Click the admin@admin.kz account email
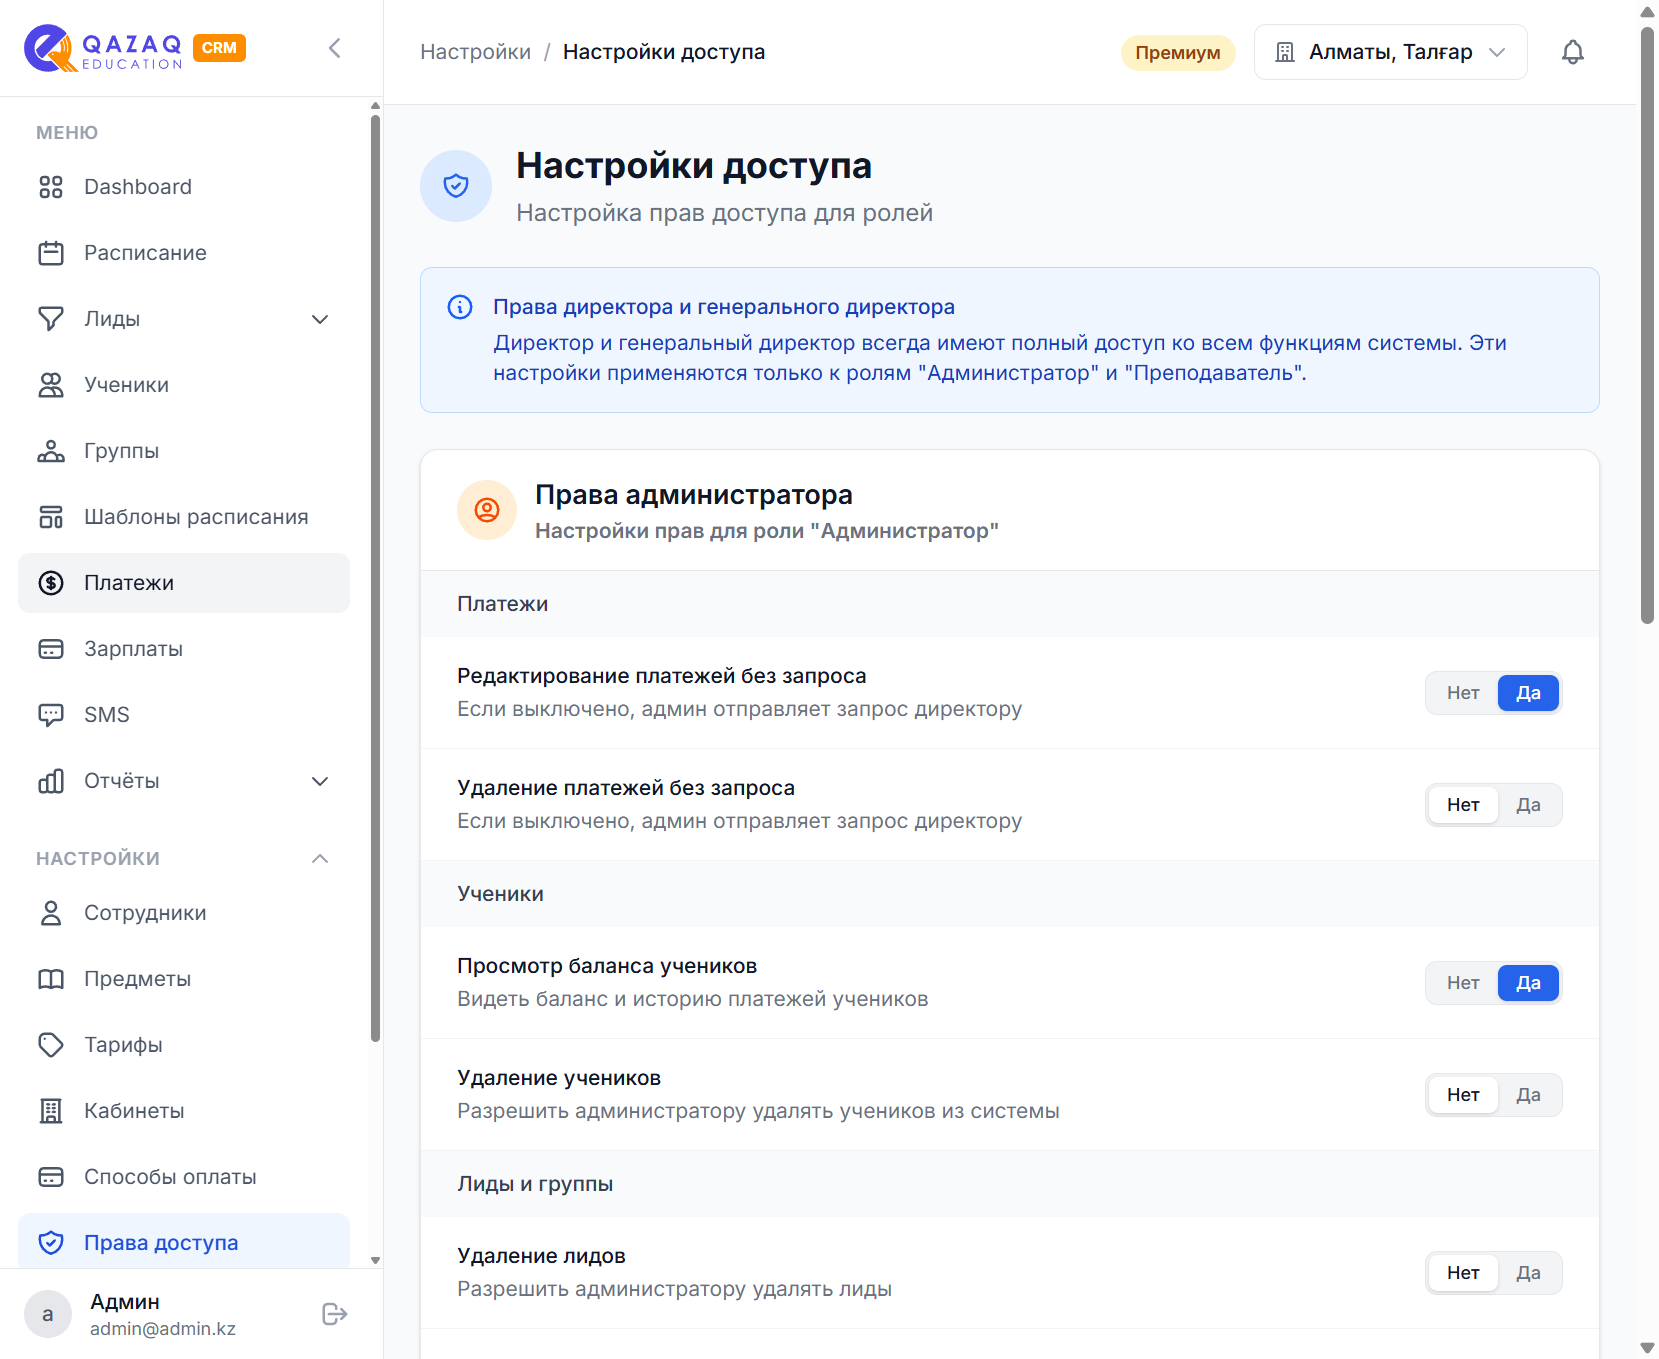Screen dimensions: 1659x1359 click(163, 1329)
